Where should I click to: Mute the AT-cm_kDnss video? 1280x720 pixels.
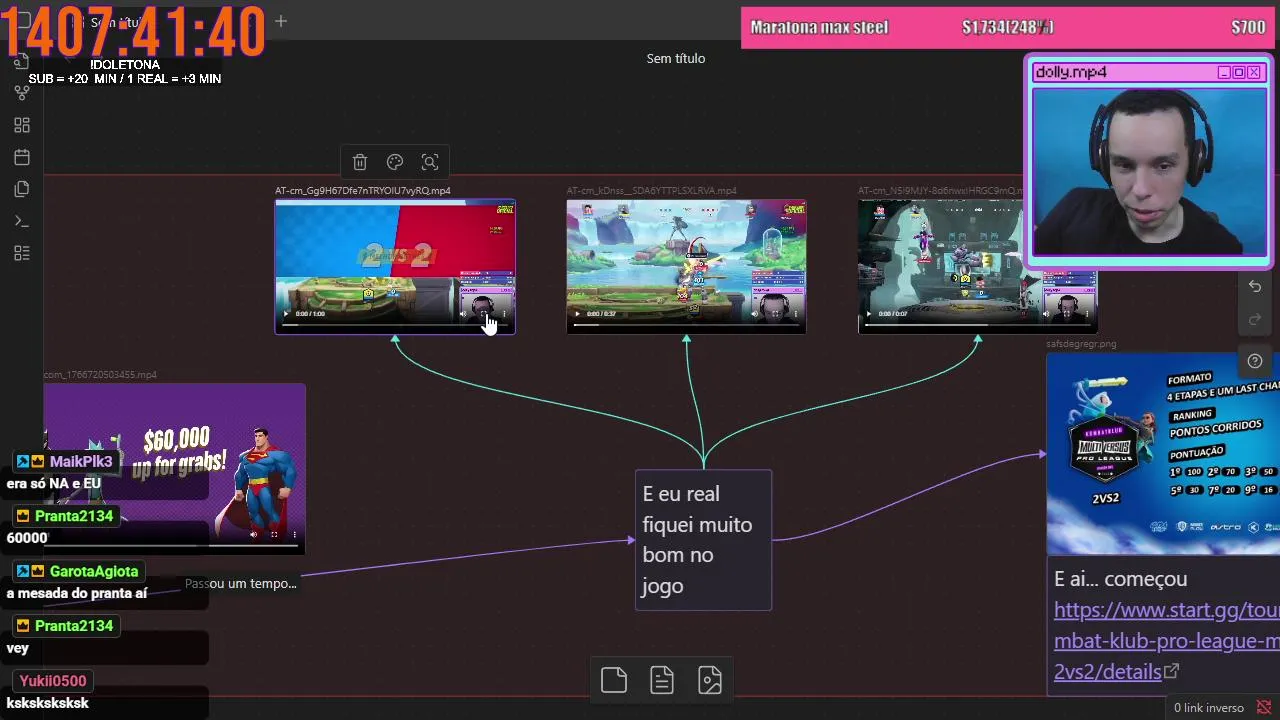(x=754, y=314)
